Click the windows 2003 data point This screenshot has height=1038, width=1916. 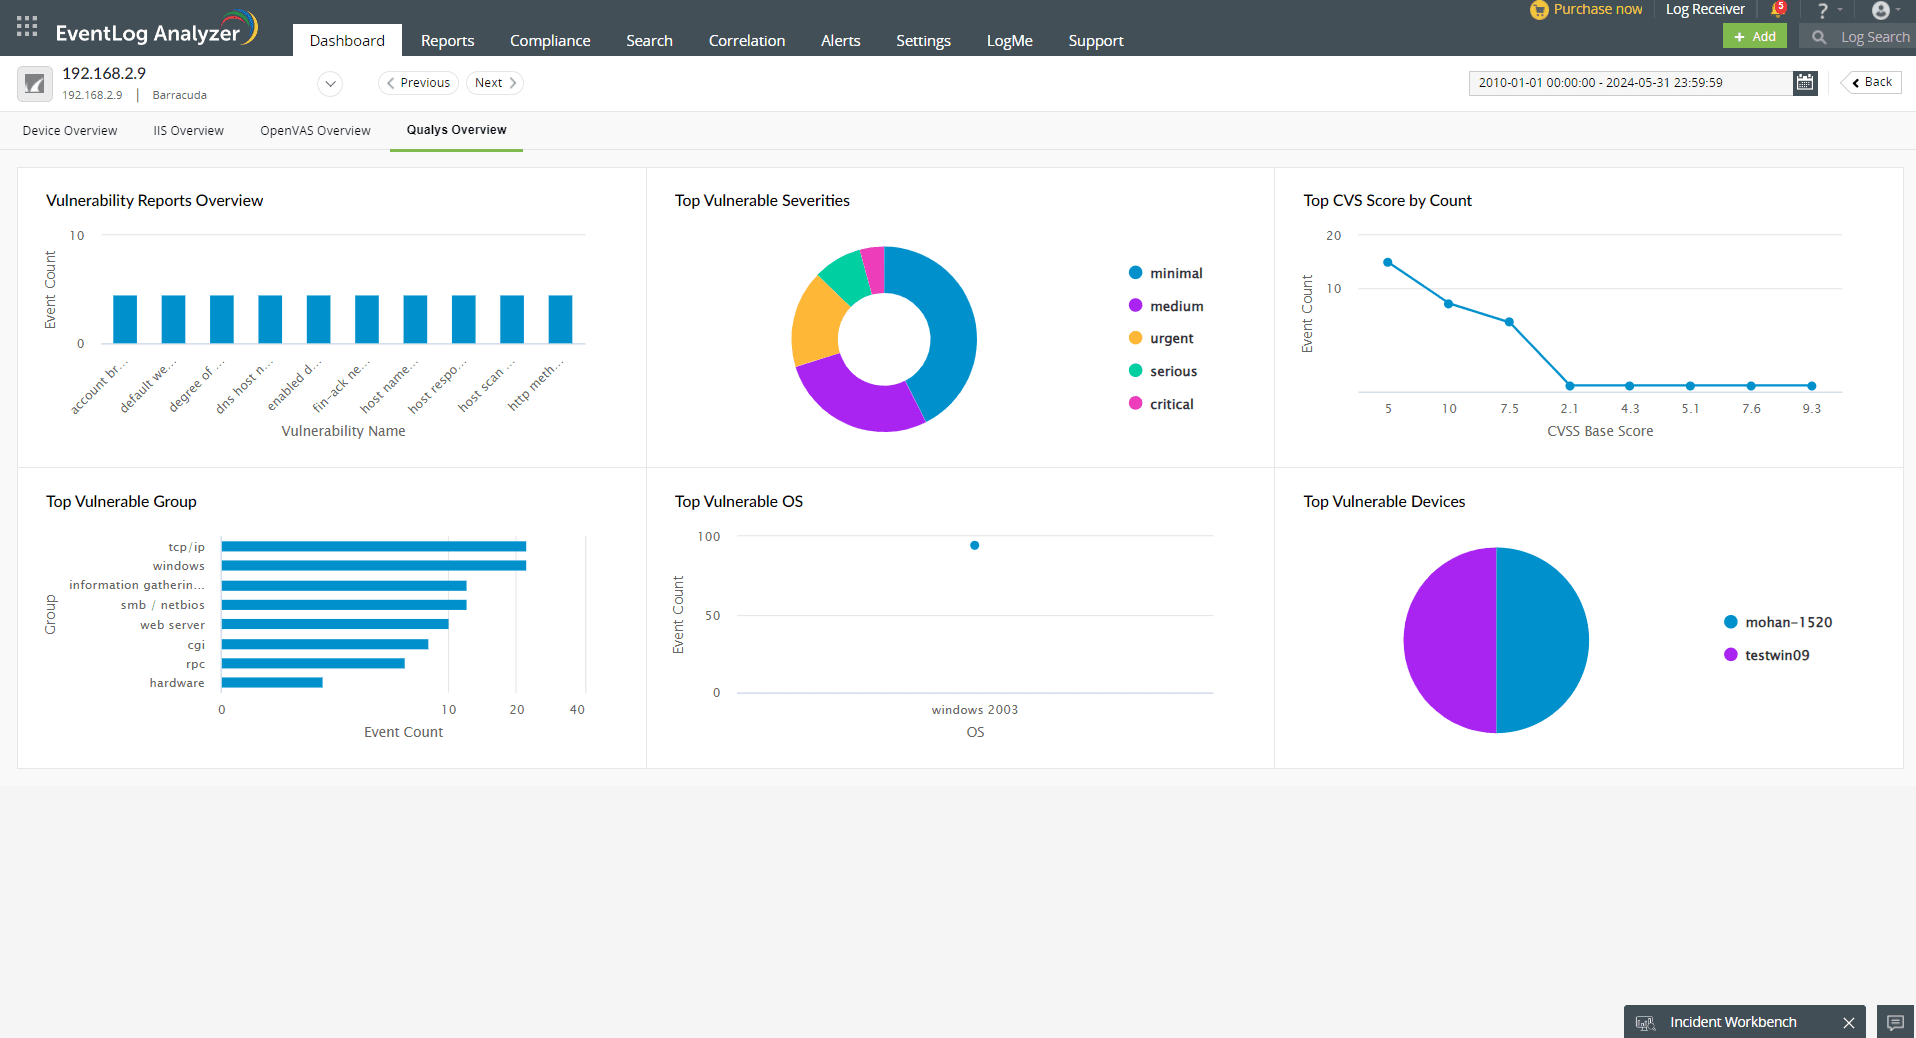coord(975,545)
